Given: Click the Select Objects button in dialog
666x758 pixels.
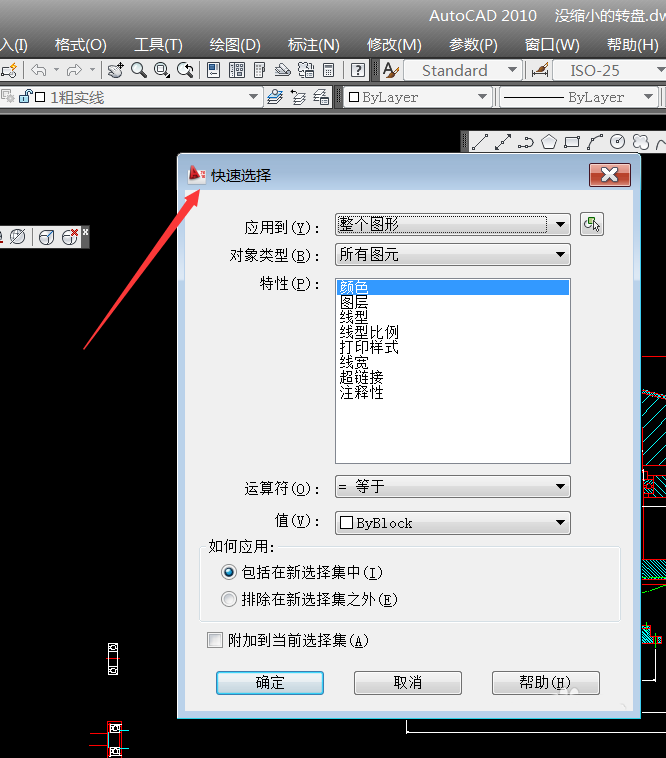Looking at the screenshot, I should [592, 224].
